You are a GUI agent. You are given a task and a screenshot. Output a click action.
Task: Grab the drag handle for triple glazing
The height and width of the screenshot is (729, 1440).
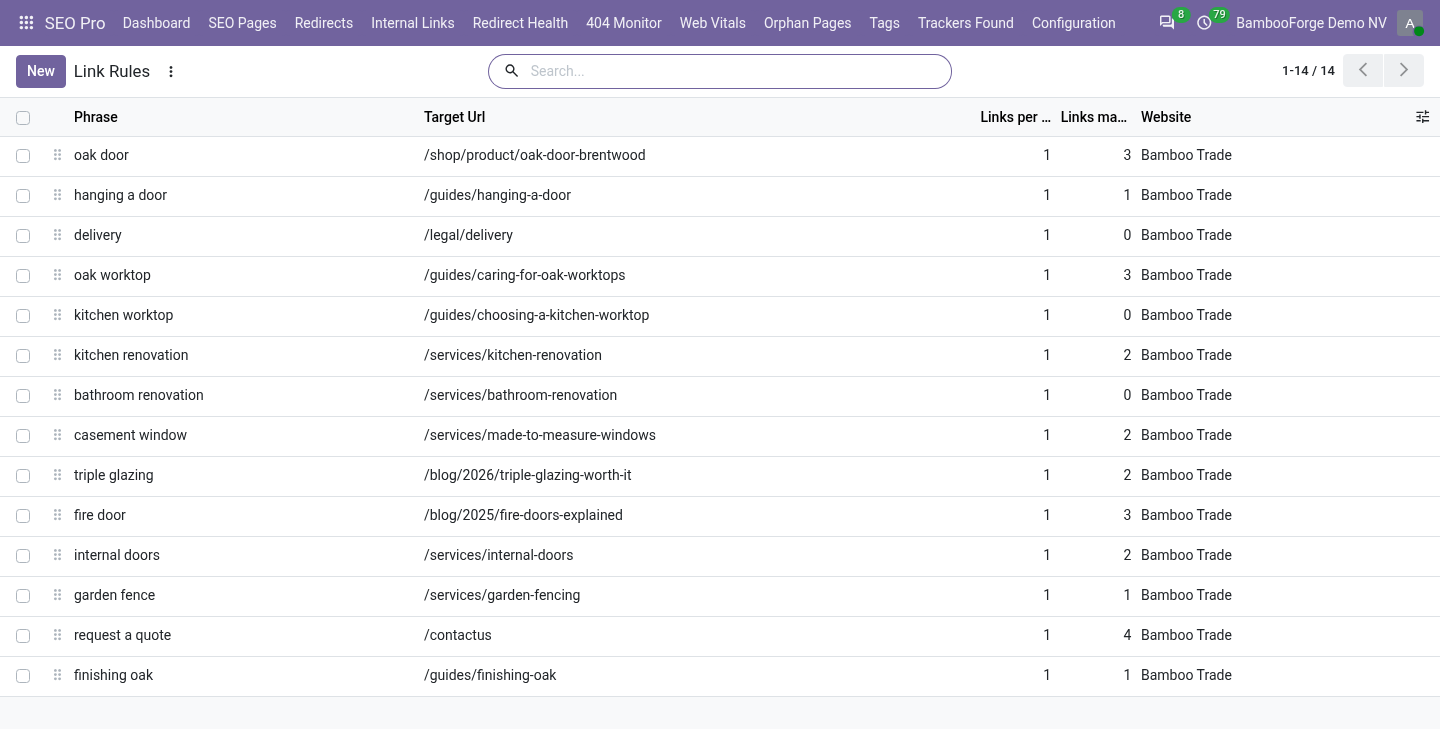[57, 475]
